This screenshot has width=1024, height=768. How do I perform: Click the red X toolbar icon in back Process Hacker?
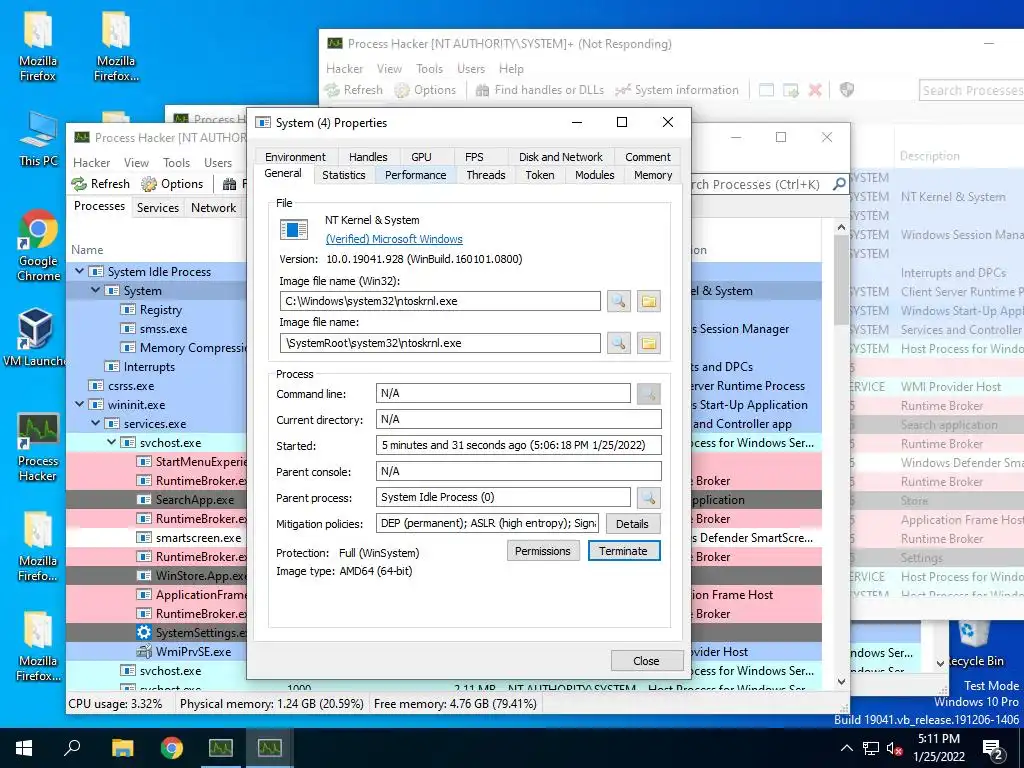[x=815, y=90]
